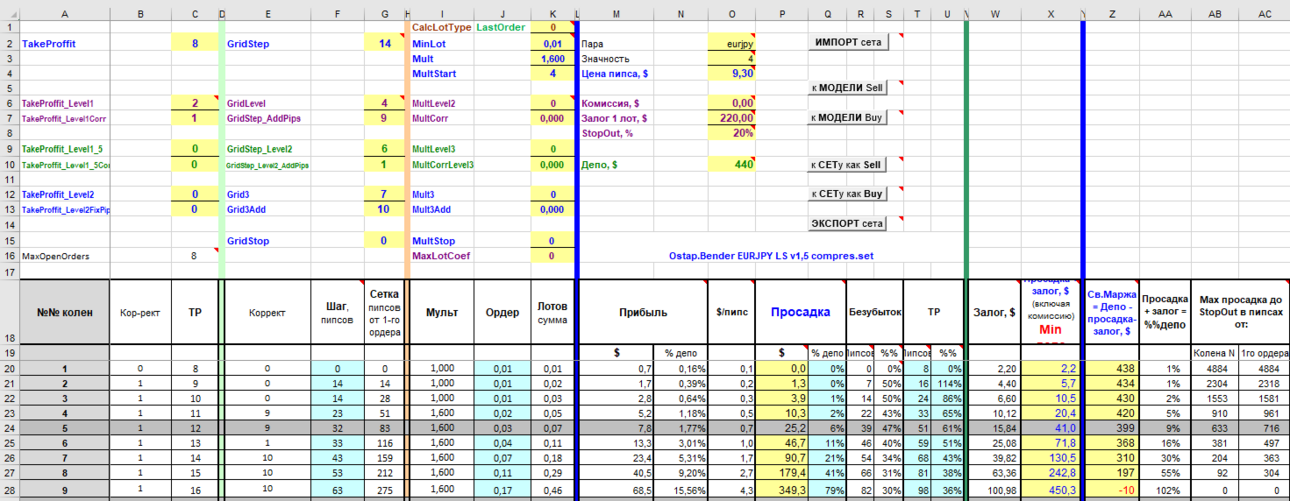
Task: Click the LastOrder label
Action: [x=500, y=28]
